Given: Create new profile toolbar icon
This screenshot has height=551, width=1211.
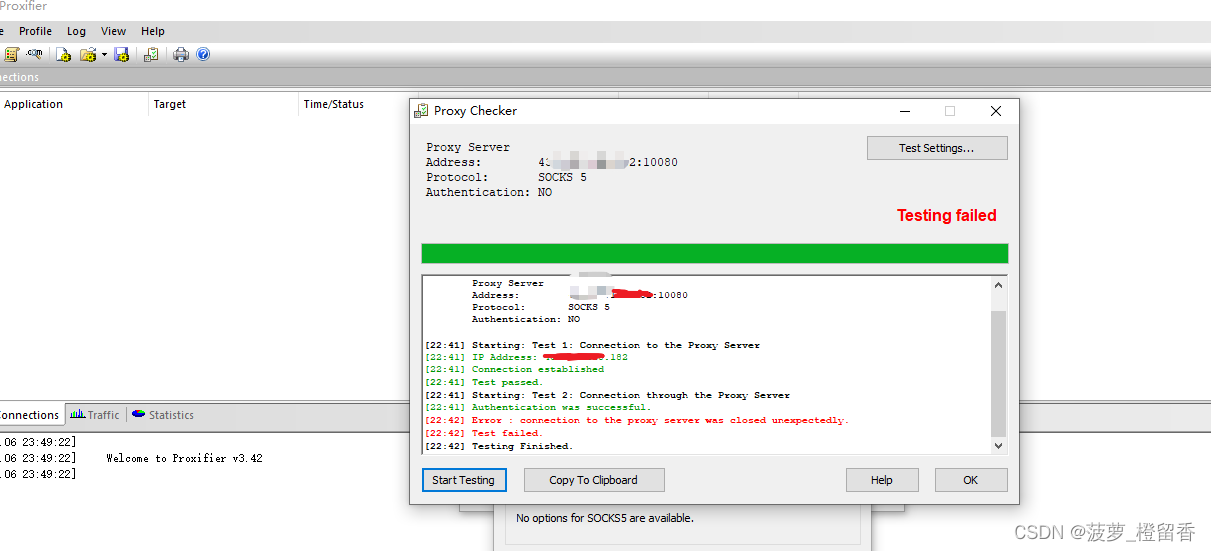Looking at the screenshot, I should pos(63,54).
